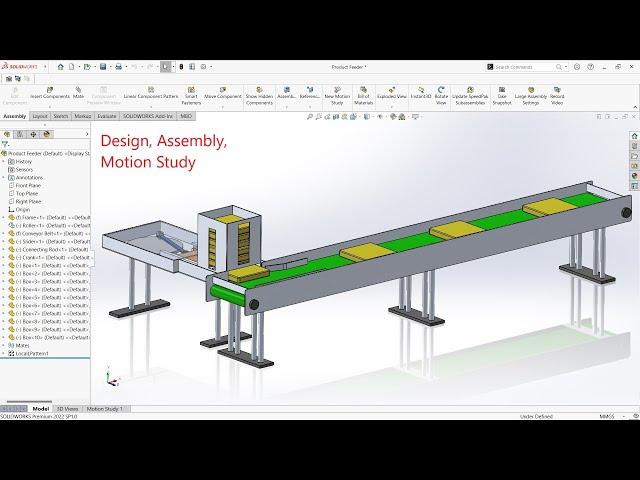Select Top Plane in the tree

click(x=23, y=193)
